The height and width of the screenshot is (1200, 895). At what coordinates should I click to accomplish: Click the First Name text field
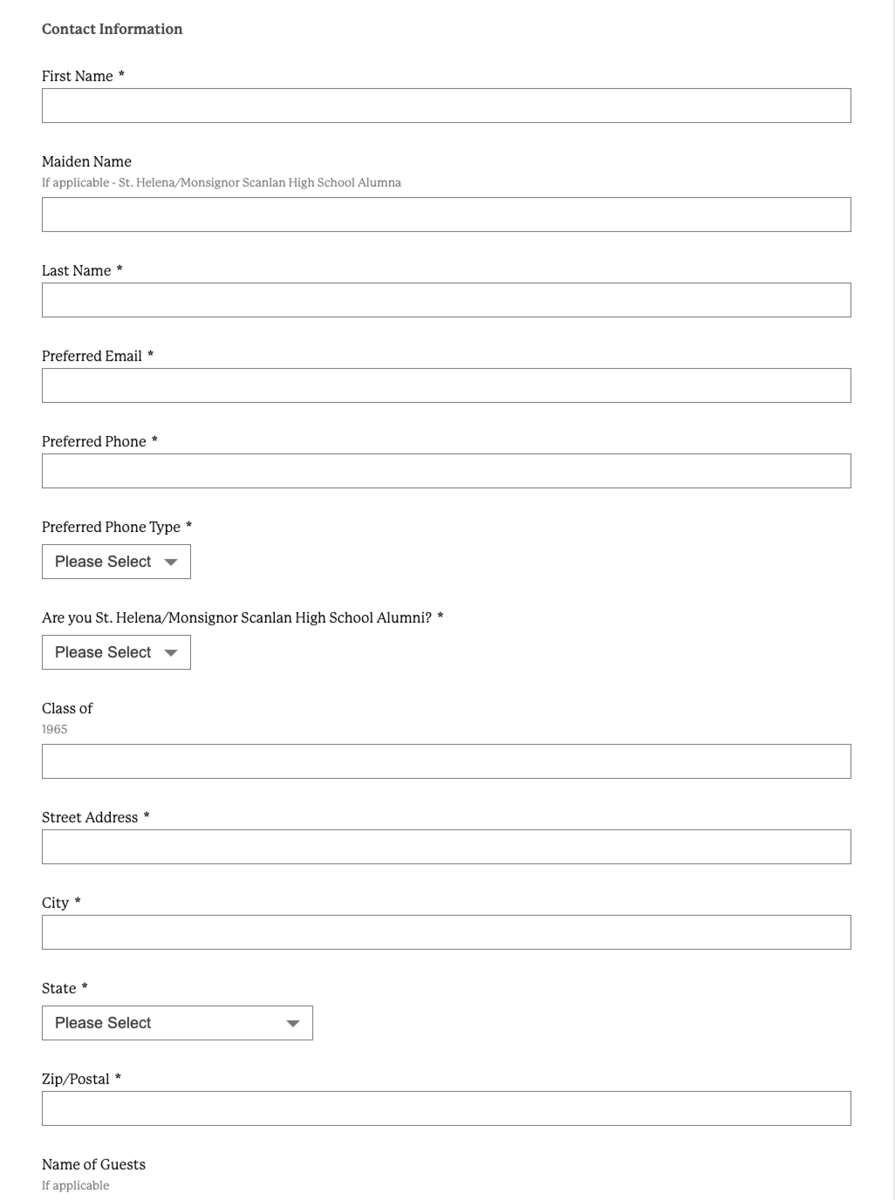tap(446, 104)
